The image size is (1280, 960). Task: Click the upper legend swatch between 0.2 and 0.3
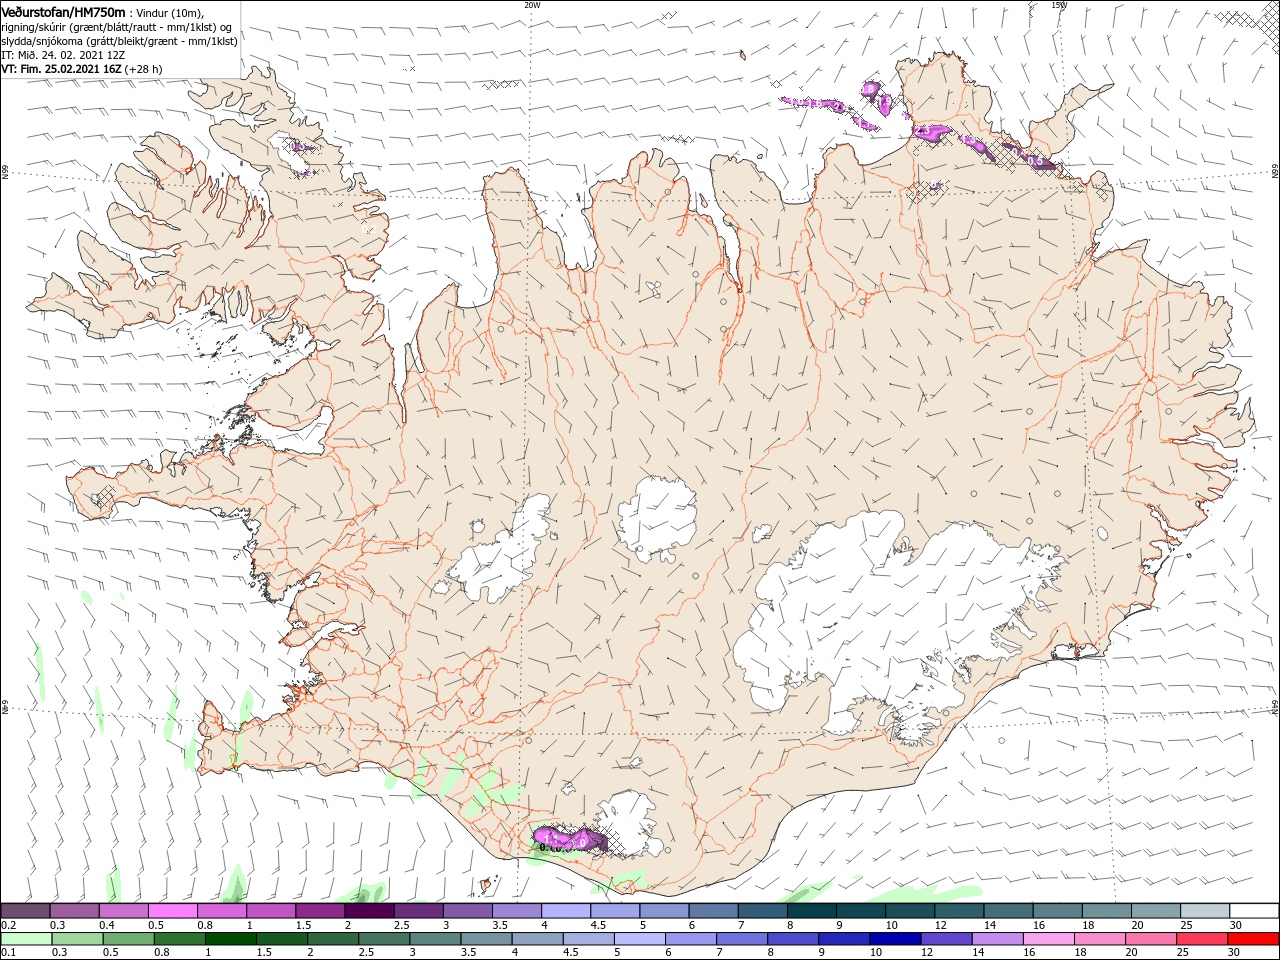click(26, 911)
